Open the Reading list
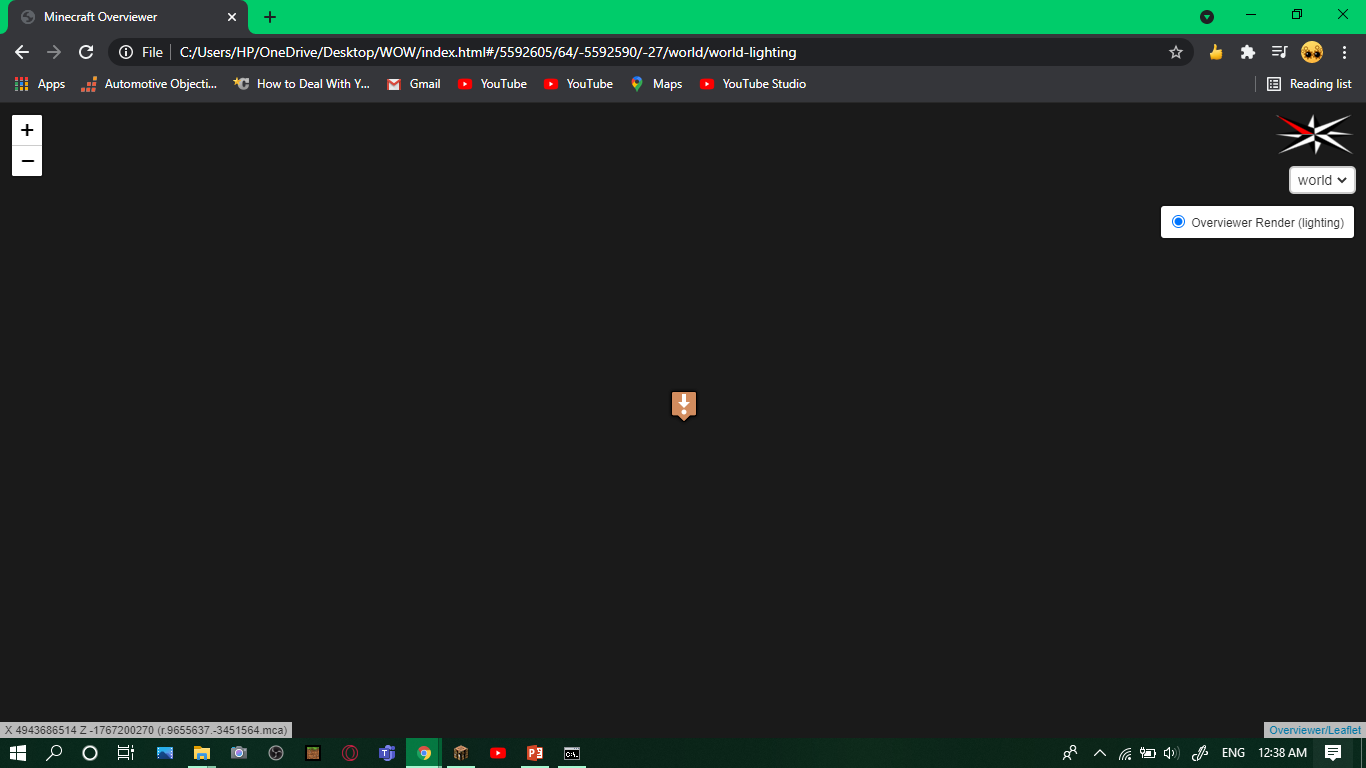The image size is (1366, 768). click(x=1309, y=84)
